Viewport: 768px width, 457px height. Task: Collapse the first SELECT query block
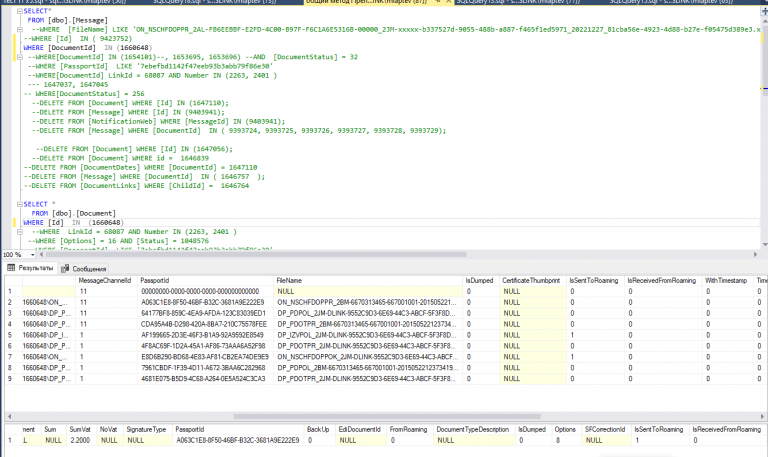(x=19, y=9)
